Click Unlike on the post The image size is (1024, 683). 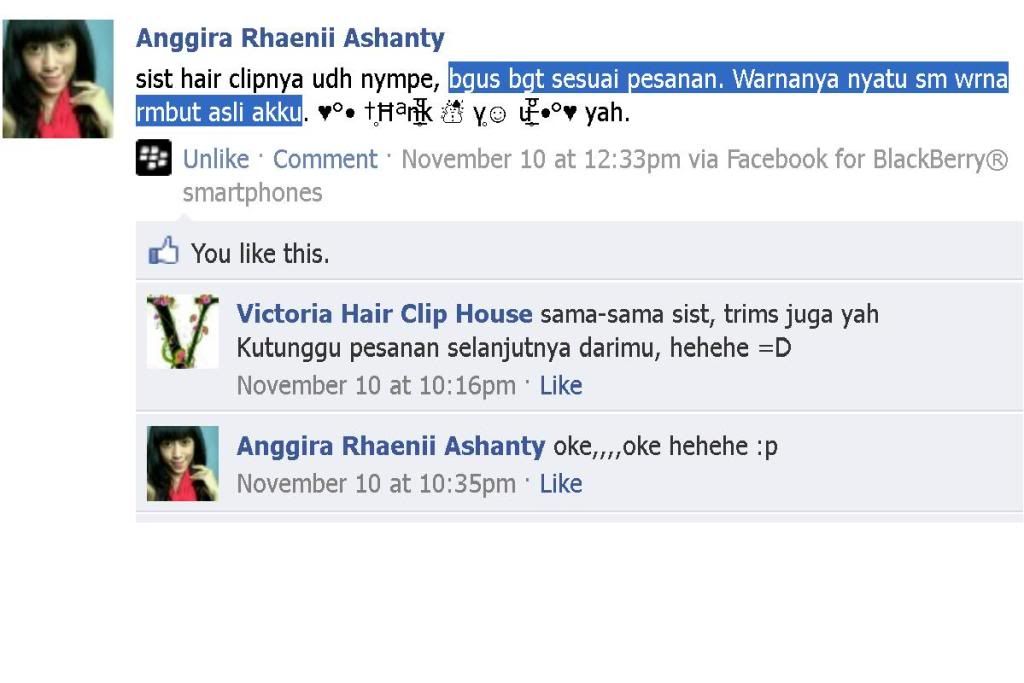coord(216,159)
